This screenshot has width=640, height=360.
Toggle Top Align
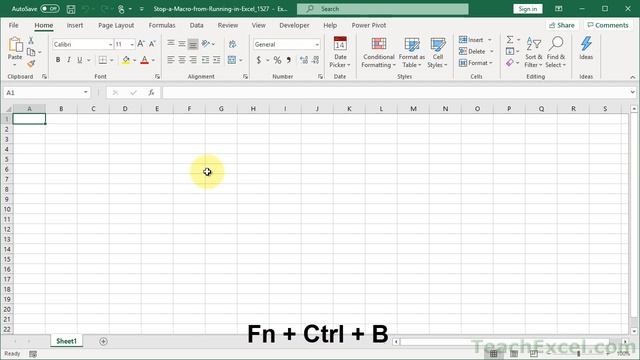point(171,43)
